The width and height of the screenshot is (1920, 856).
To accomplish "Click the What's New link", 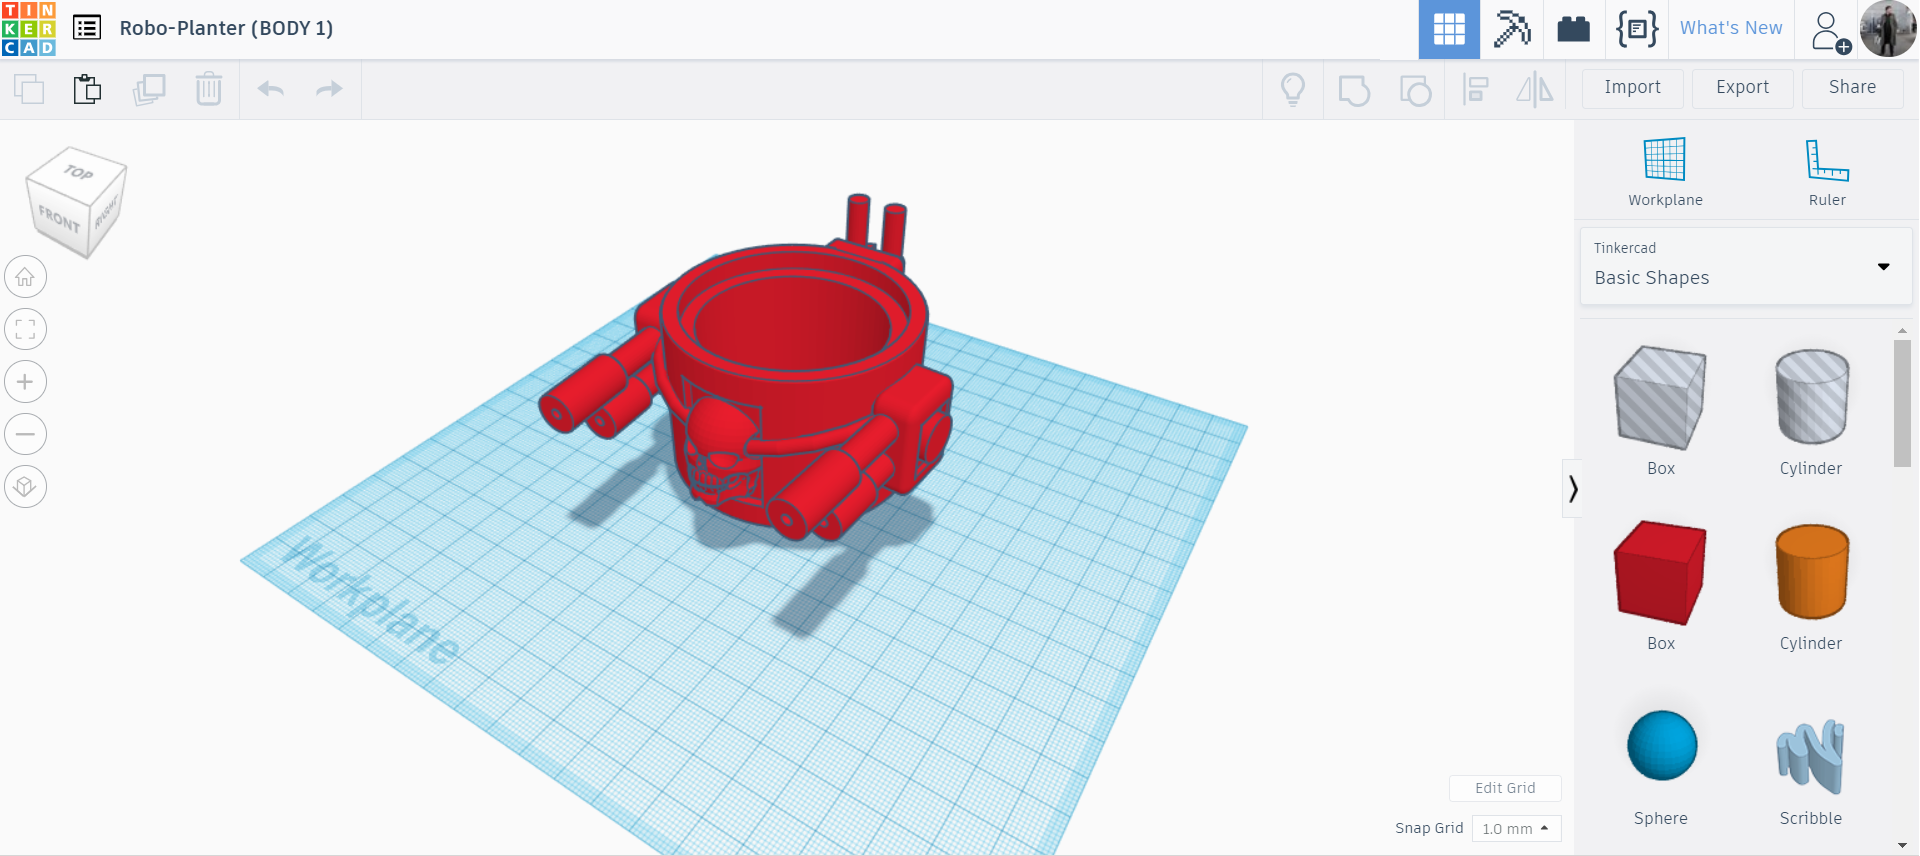I will pos(1731,28).
